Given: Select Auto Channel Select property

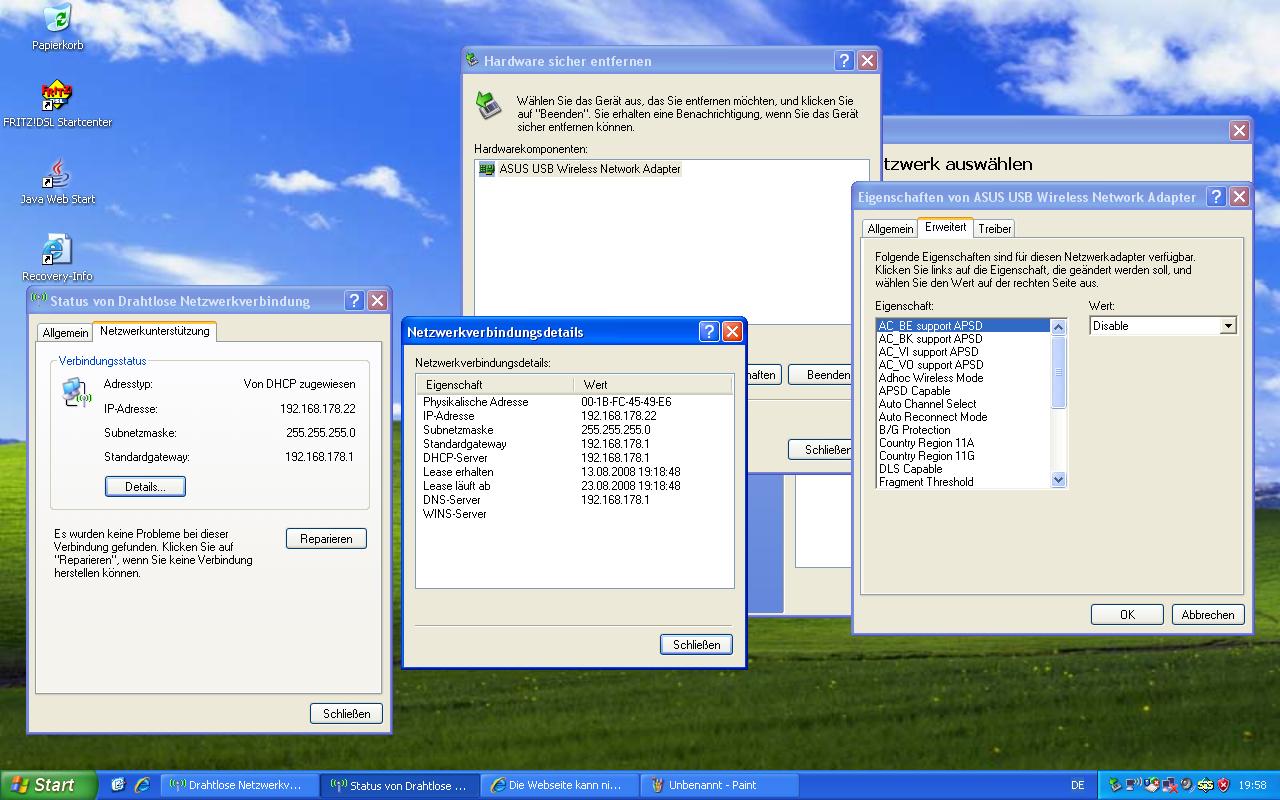Looking at the screenshot, I should 963,404.
